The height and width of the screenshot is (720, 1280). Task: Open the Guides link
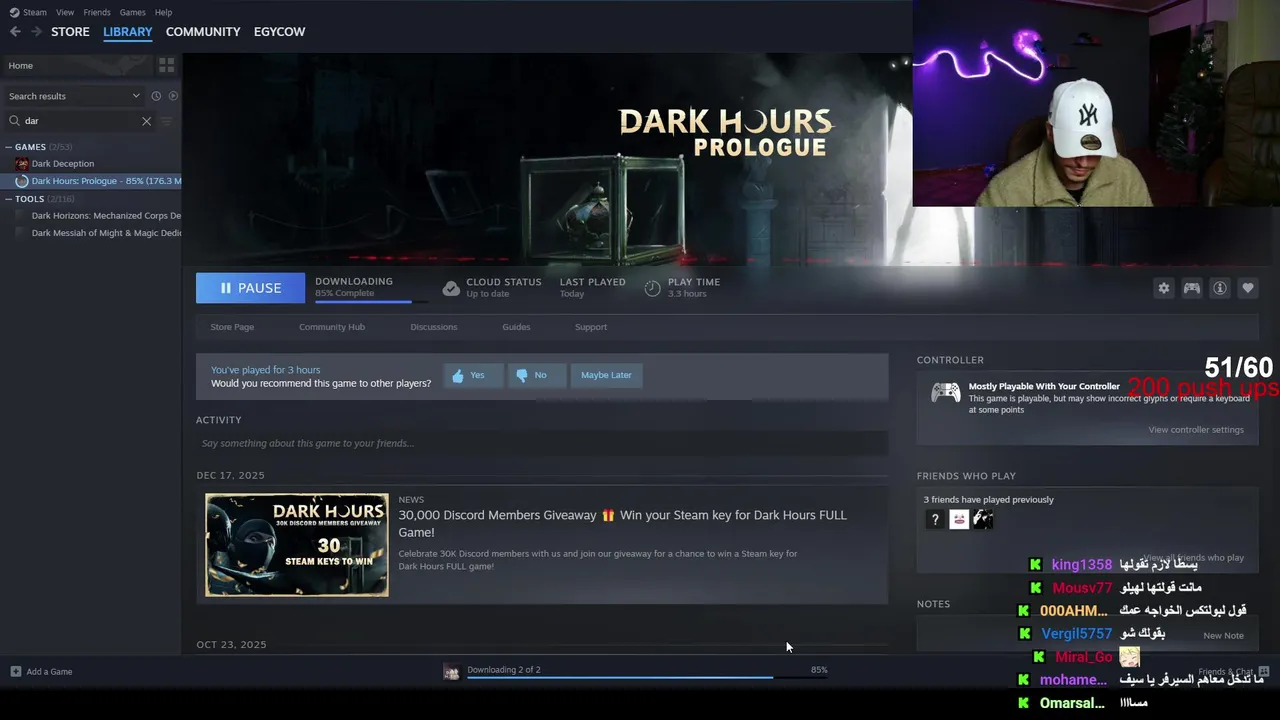point(516,327)
